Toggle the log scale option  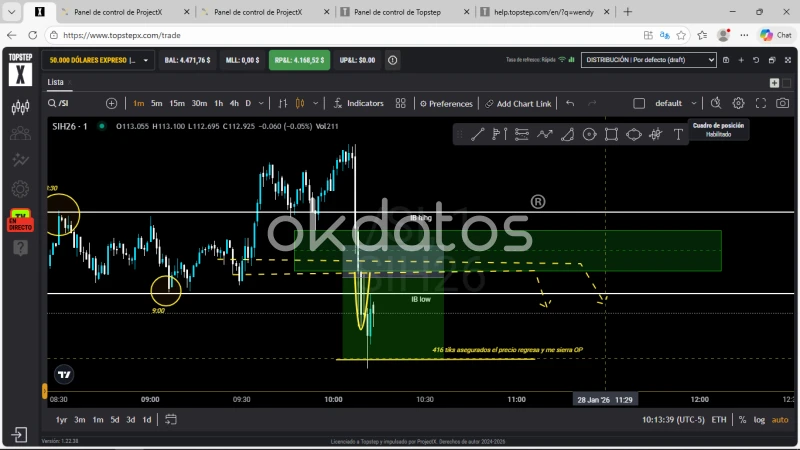click(759, 420)
